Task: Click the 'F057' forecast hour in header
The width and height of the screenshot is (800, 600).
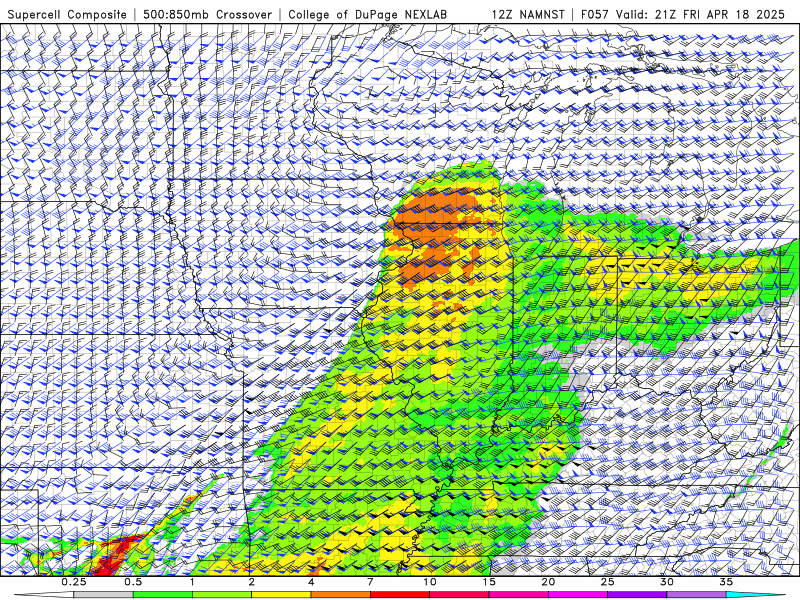Action: tap(595, 14)
